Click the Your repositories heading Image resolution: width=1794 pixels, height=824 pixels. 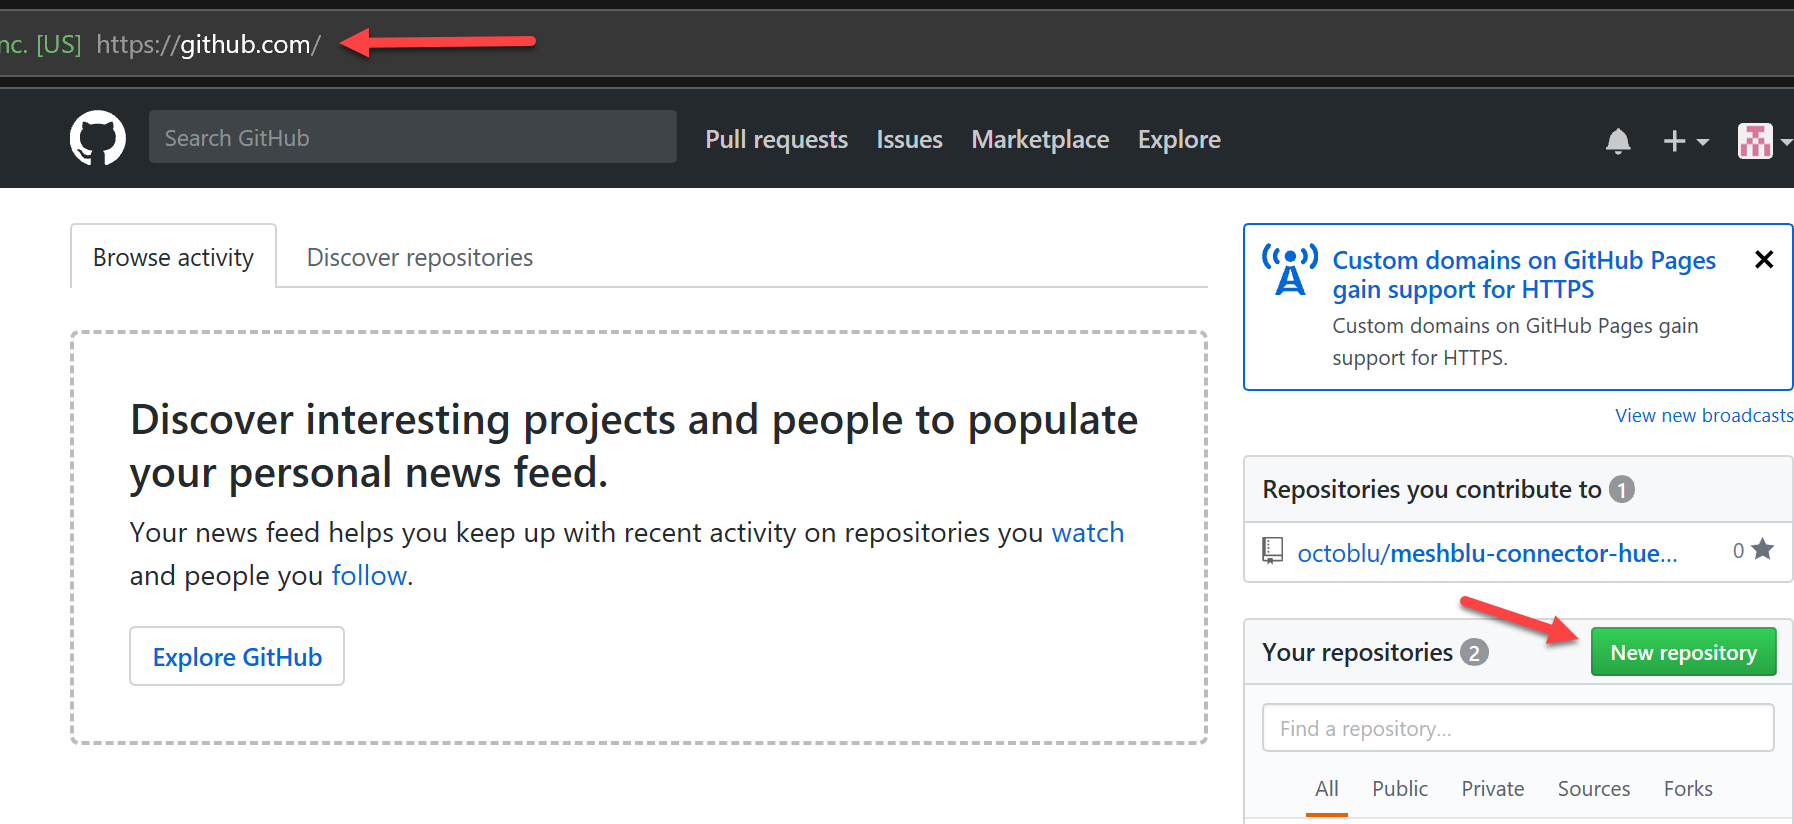coord(1357,652)
